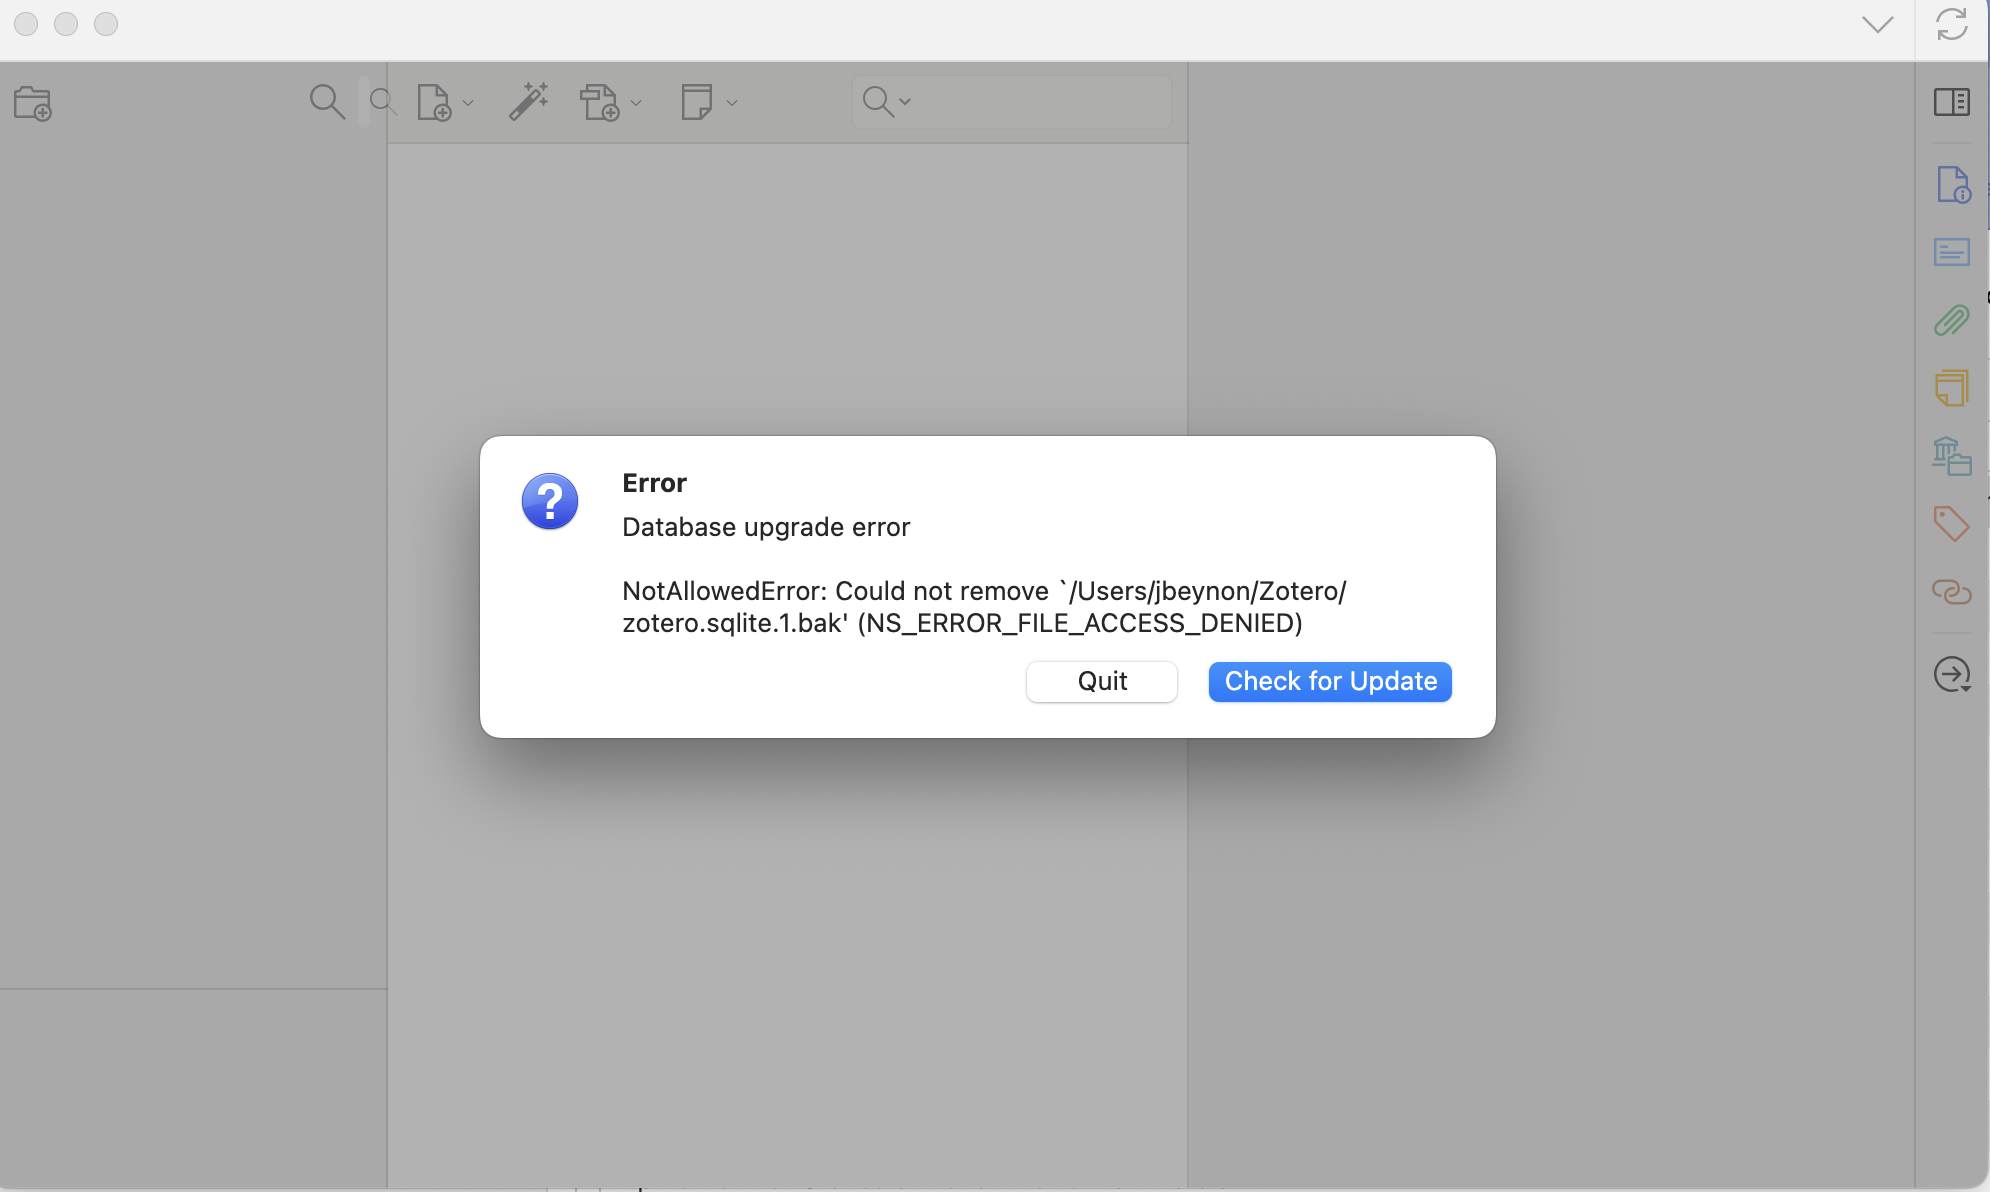
Task: Open the Info pane section icon
Action: click(x=1952, y=185)
